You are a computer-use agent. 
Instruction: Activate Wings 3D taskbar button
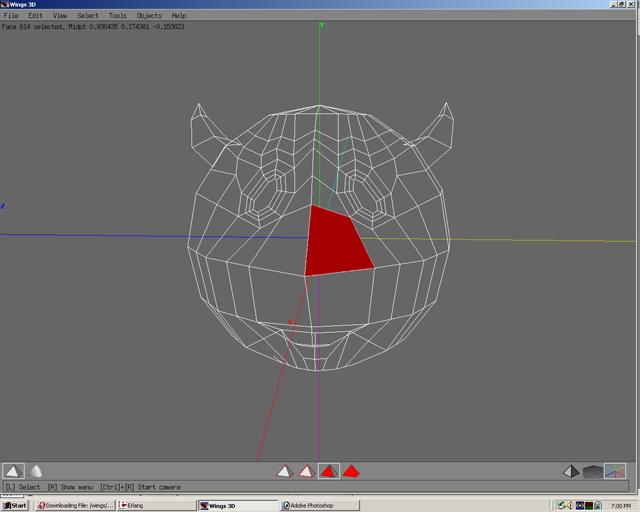pyautogui.click(x=238, y=505)
